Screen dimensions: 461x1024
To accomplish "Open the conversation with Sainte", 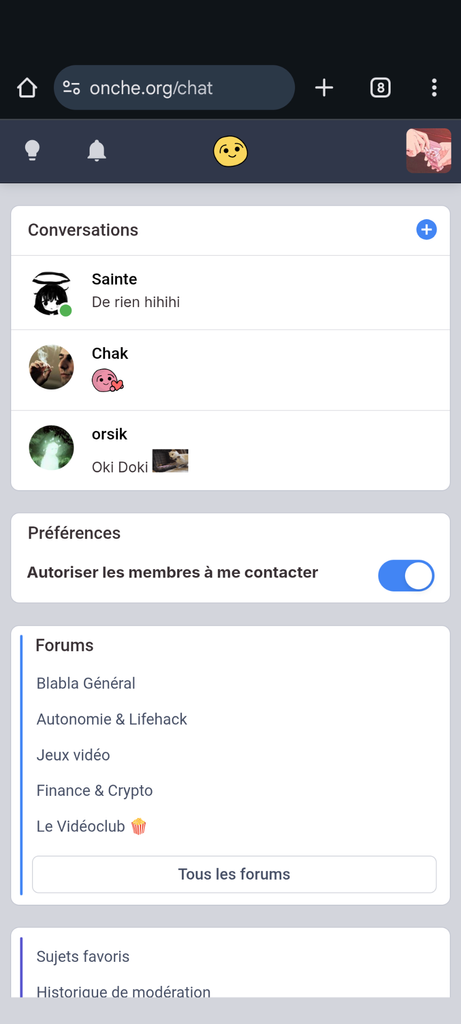I will pyautogui.click(x=230, y=293).
